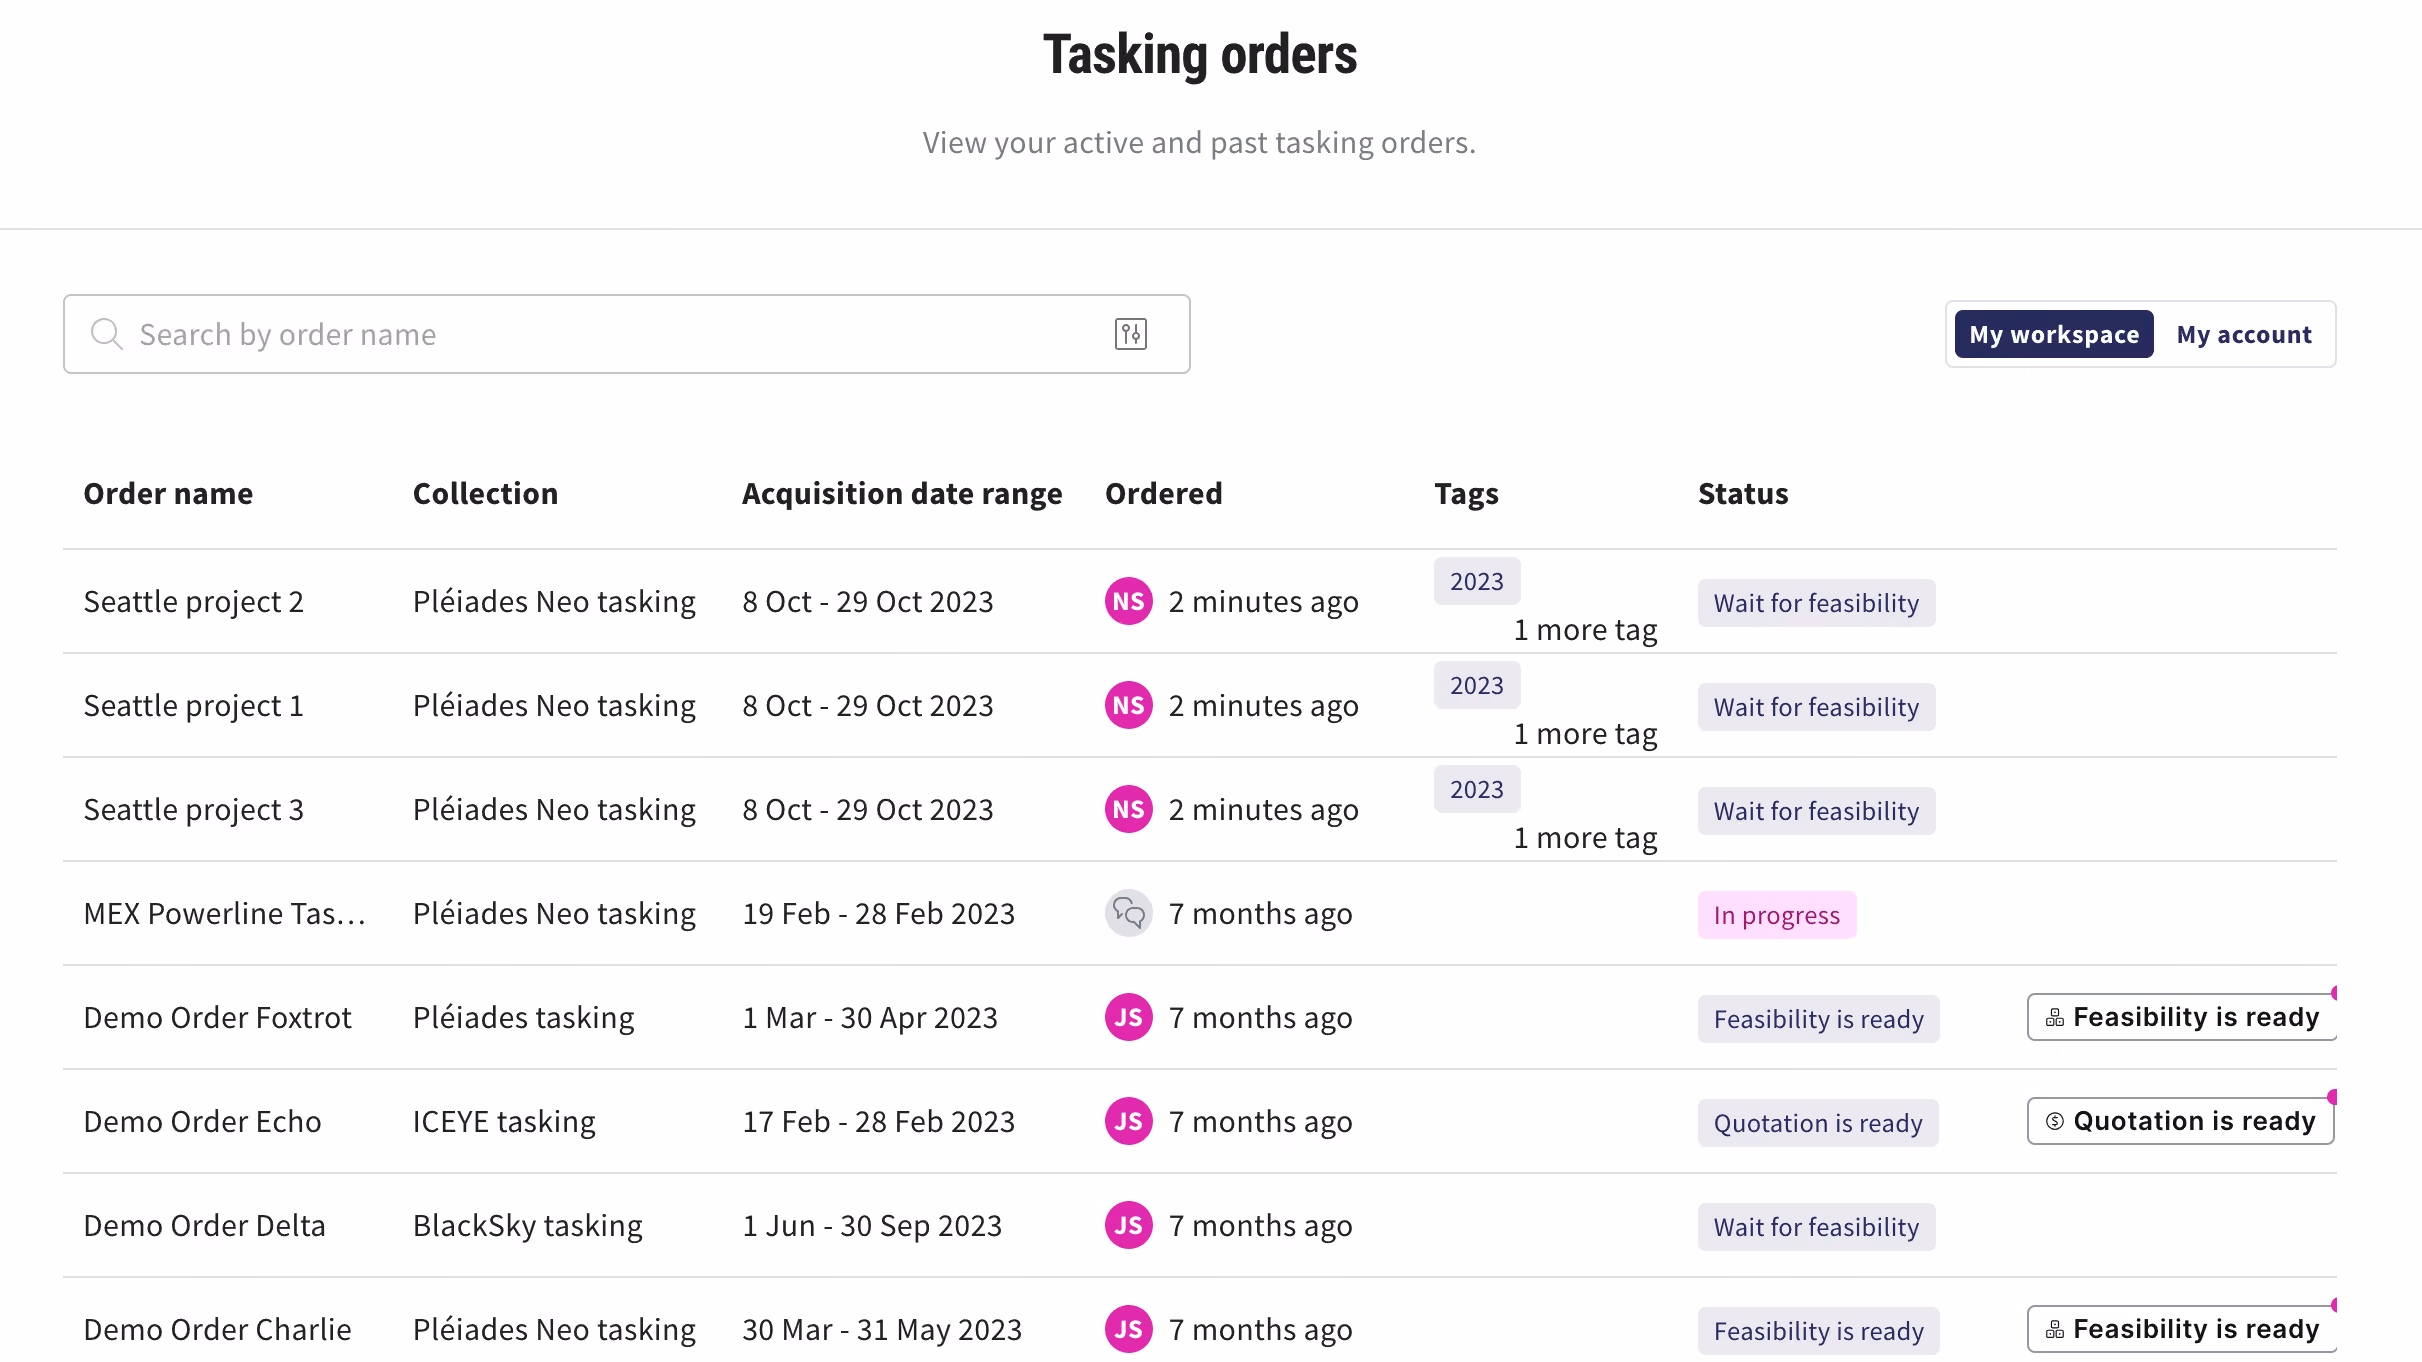The width and height of the screenshot is (2422, 1362).
Task: Click the chat bubble avatar for MEX Powerline
Action: (x=1128, y=913)
